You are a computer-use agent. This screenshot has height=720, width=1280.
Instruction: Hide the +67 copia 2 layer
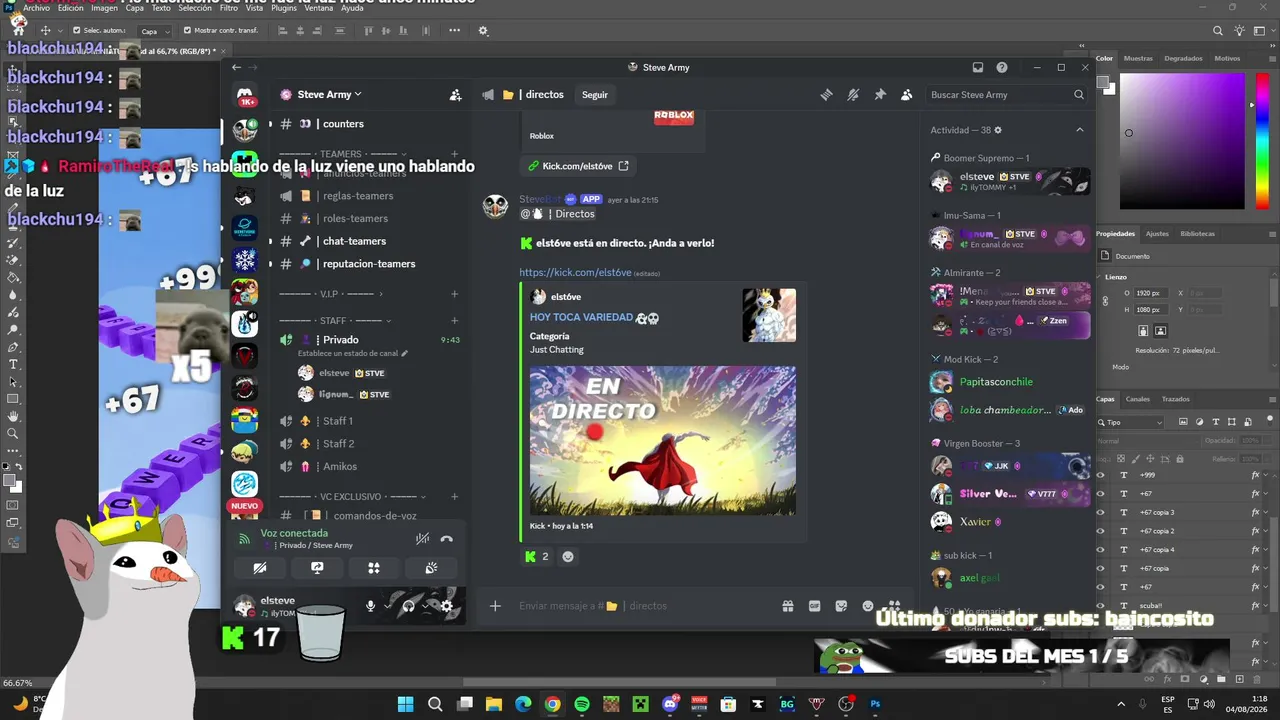[x=1101, y=531]
